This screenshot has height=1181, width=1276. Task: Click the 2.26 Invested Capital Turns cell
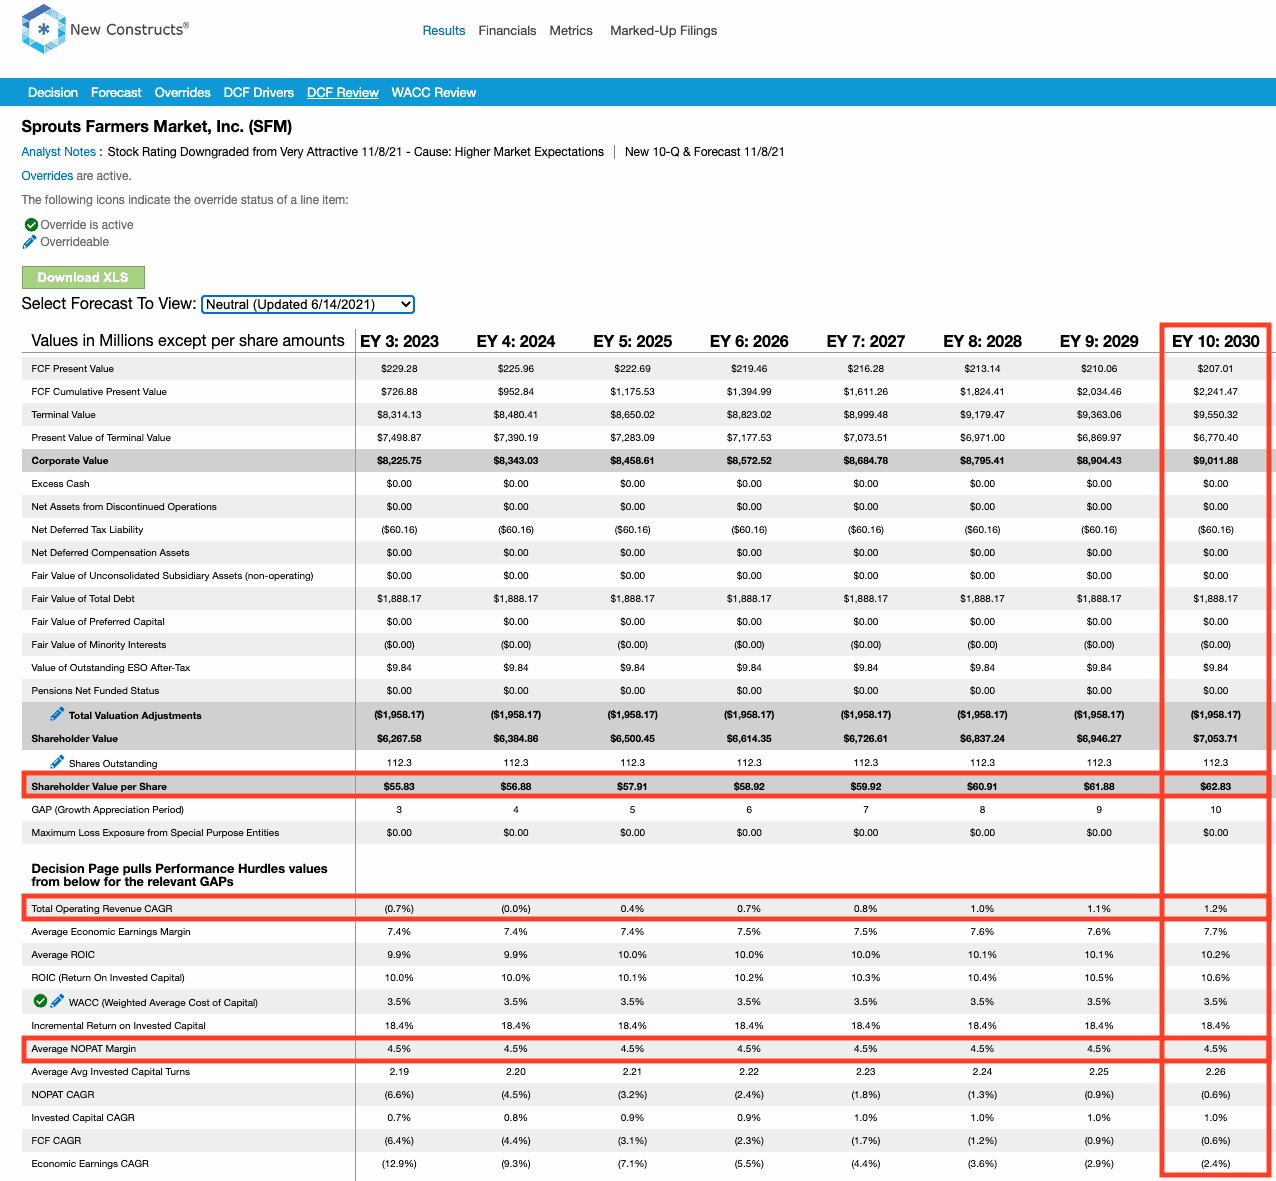1216,1072
